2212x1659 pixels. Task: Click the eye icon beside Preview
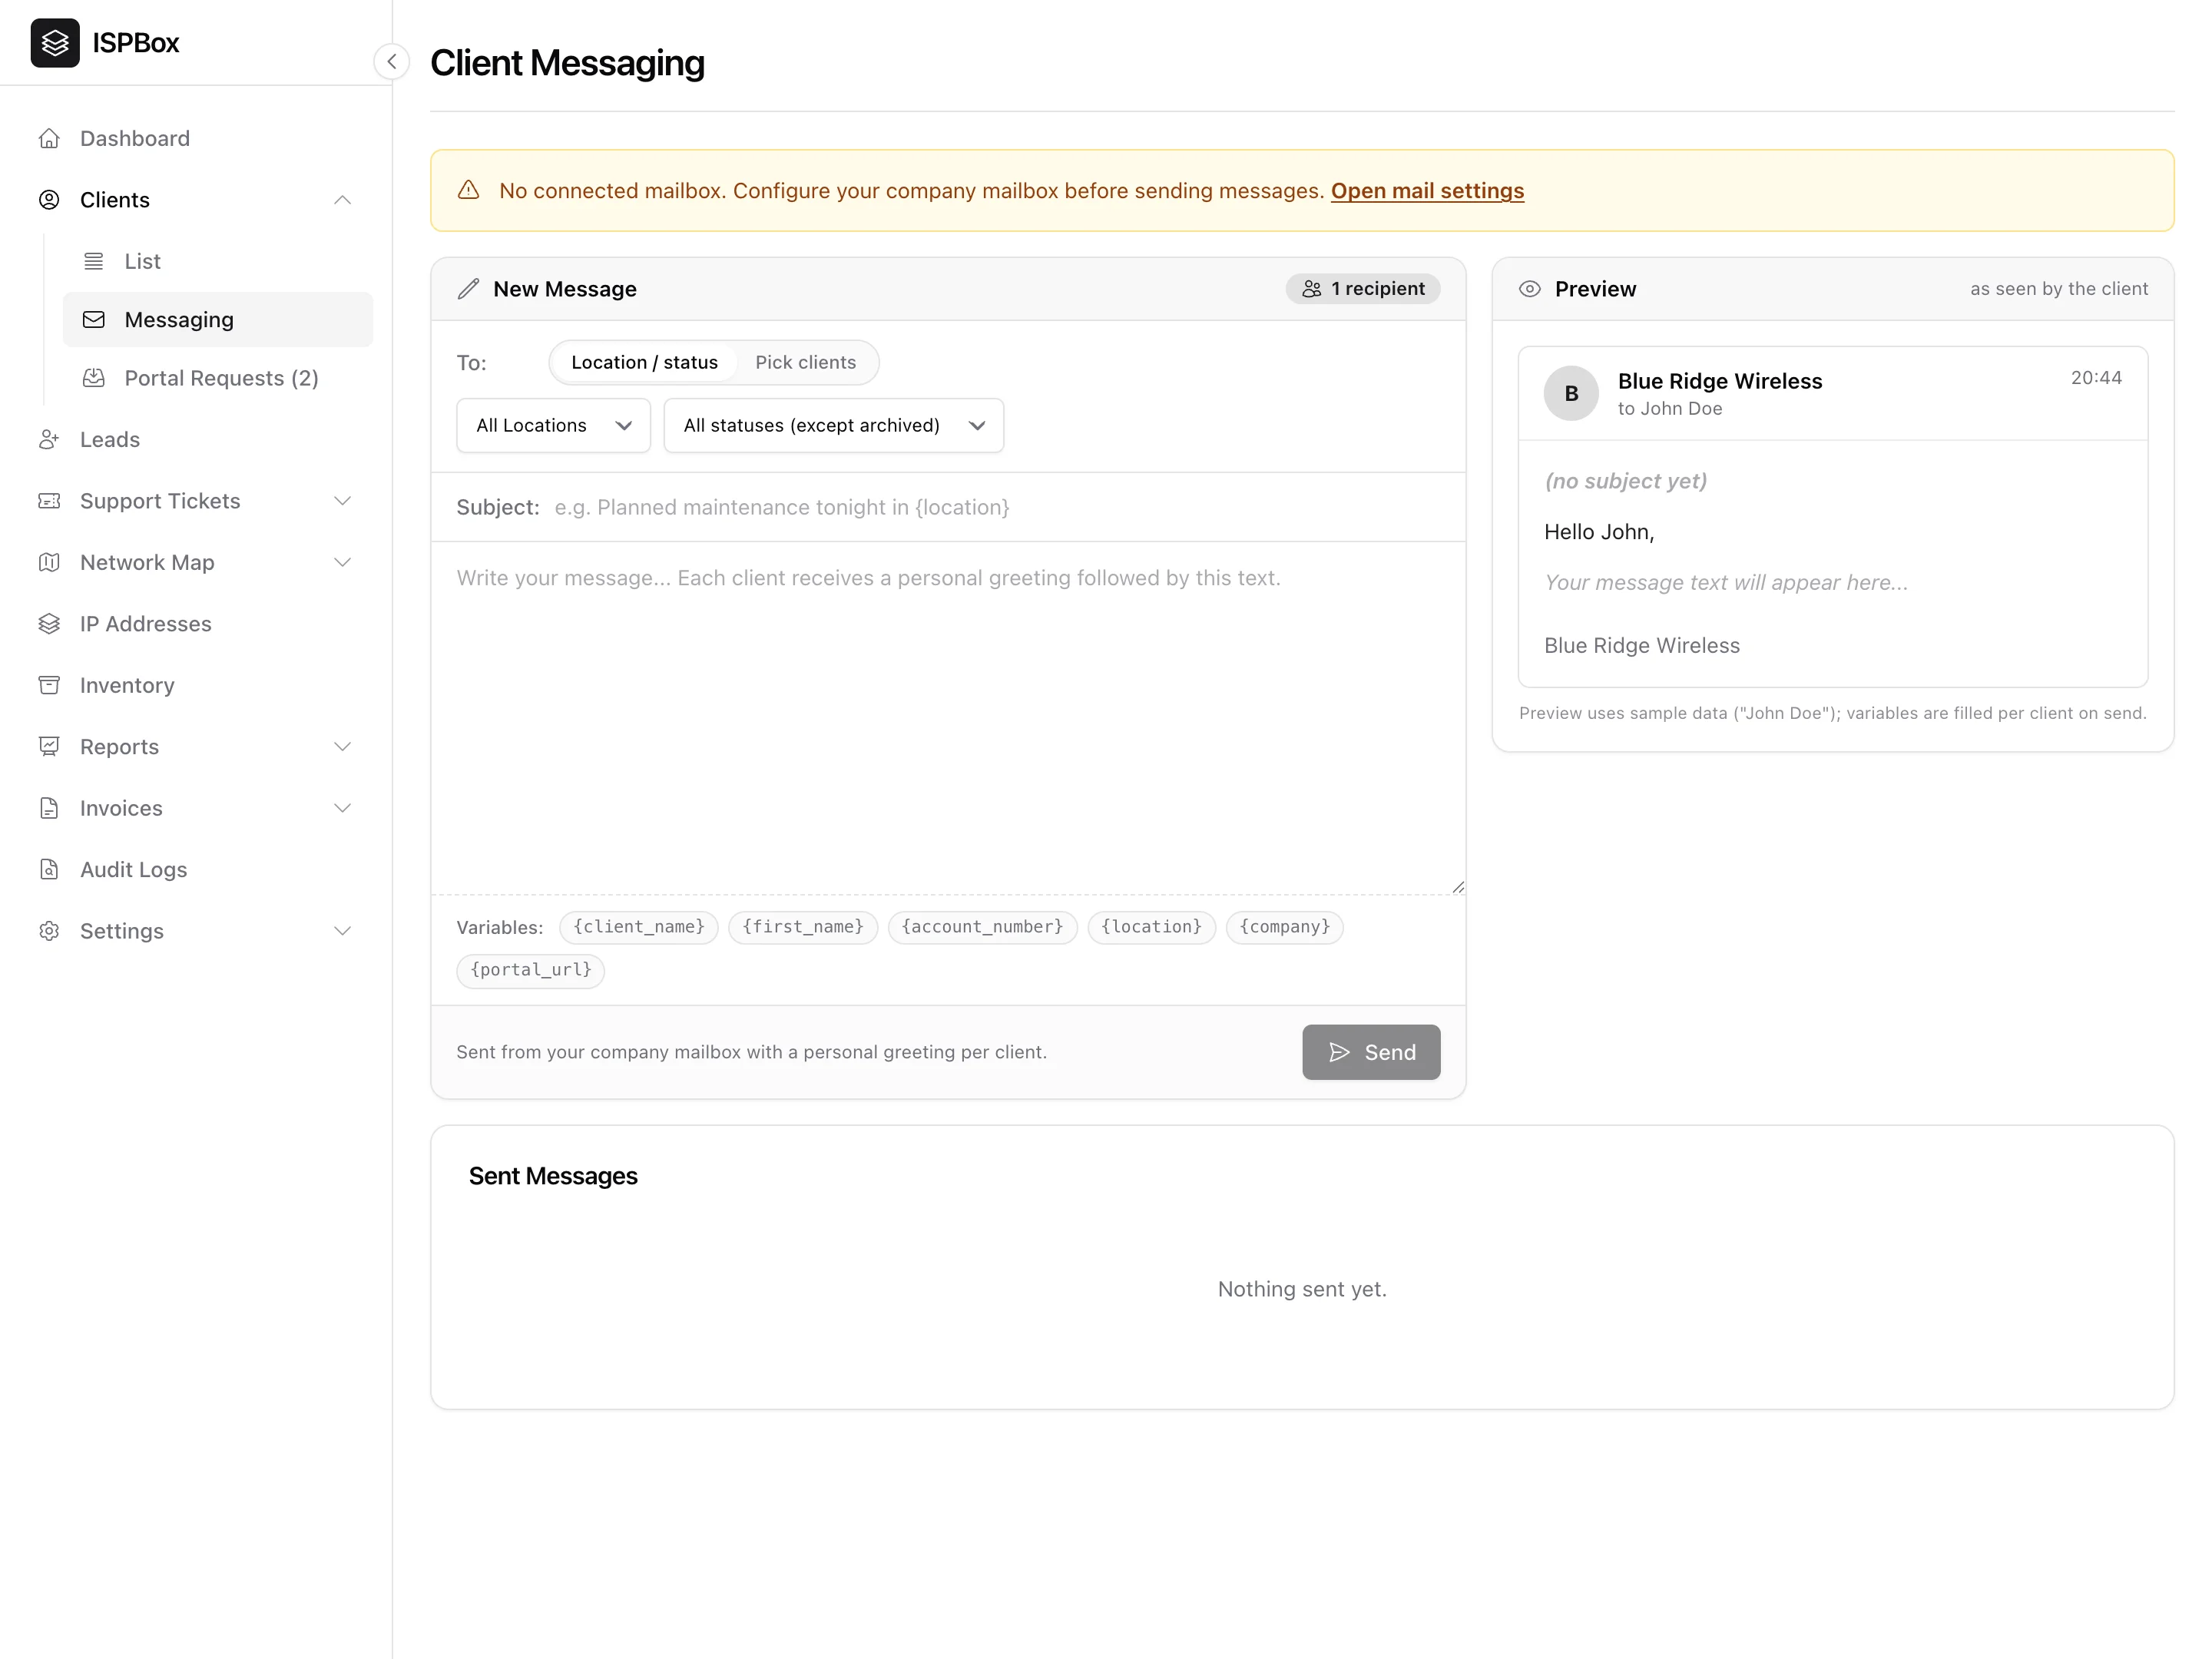click(x=1529, y=289)
